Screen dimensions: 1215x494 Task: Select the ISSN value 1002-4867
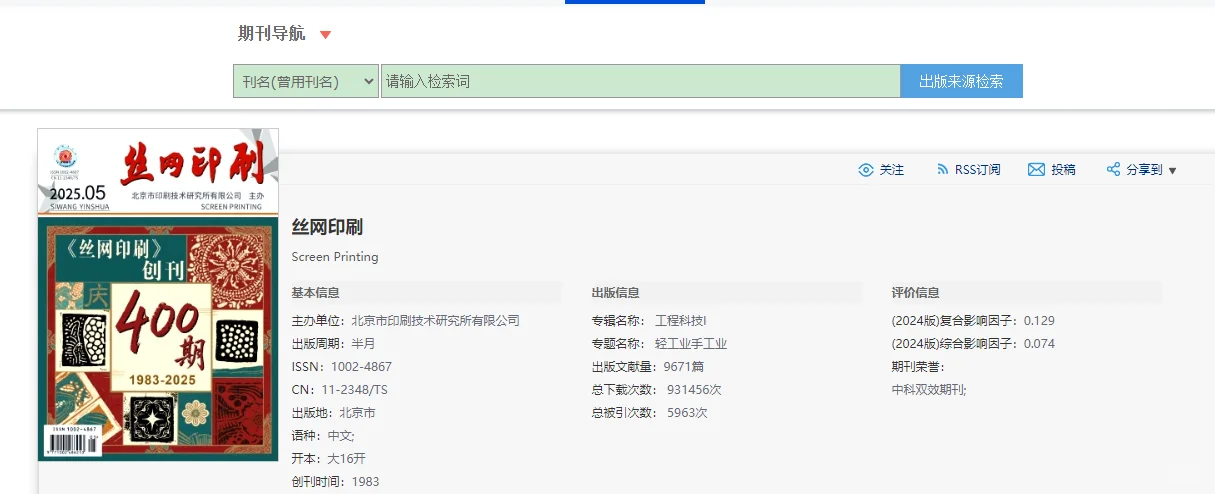[x=362, y=367]
